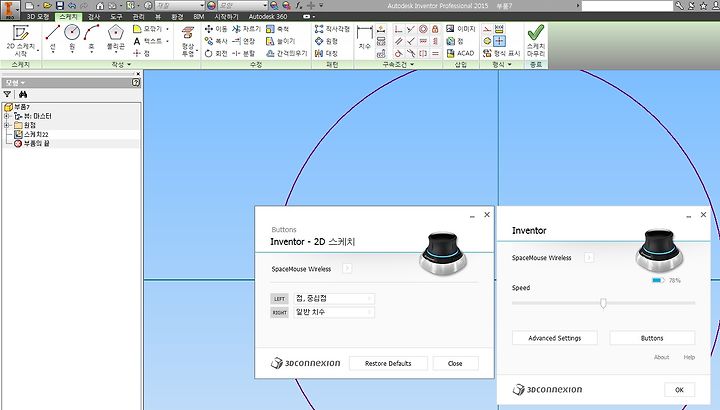This screenshot has width=720, height=410.
Task: Apply the equal constraint icon
Action: [435, 53]
